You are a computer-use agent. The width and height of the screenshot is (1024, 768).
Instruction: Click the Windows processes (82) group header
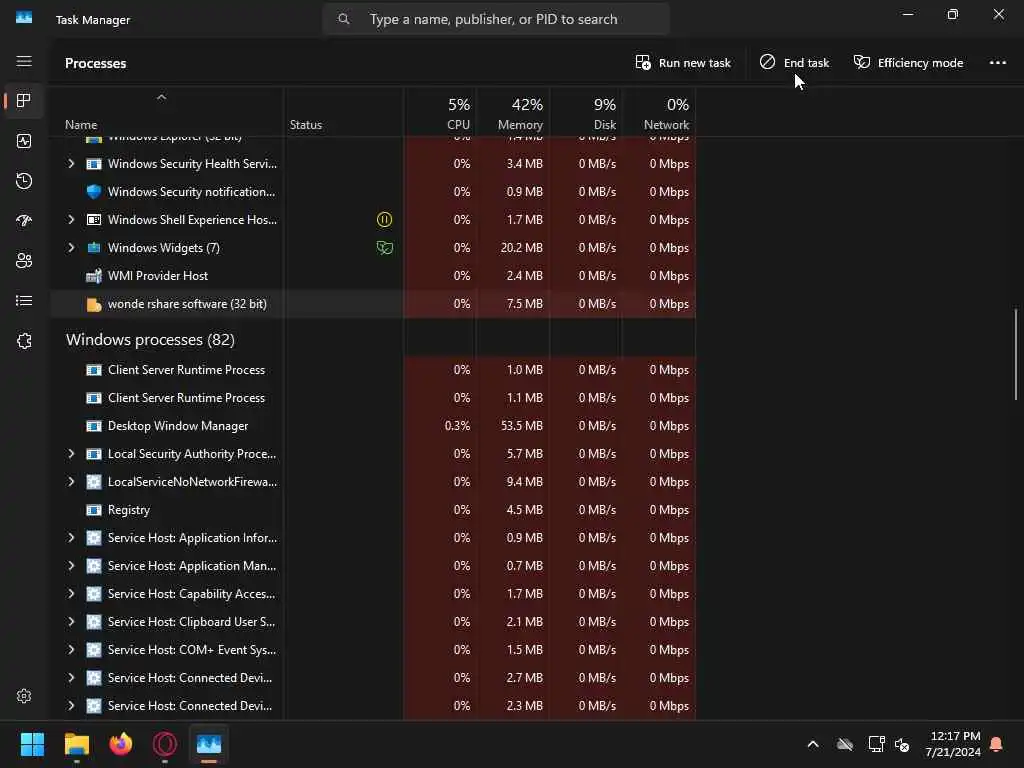point(150,340)
